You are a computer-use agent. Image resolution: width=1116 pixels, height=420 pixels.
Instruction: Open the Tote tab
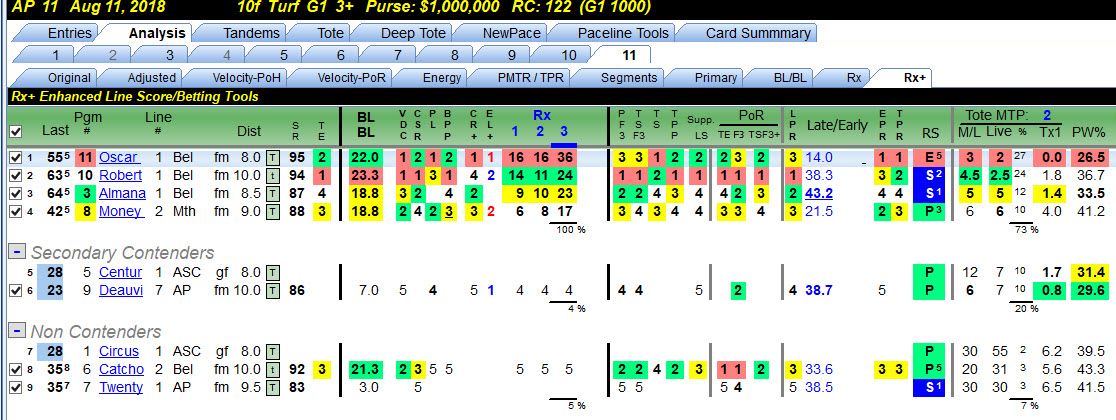tap(330, 33)
